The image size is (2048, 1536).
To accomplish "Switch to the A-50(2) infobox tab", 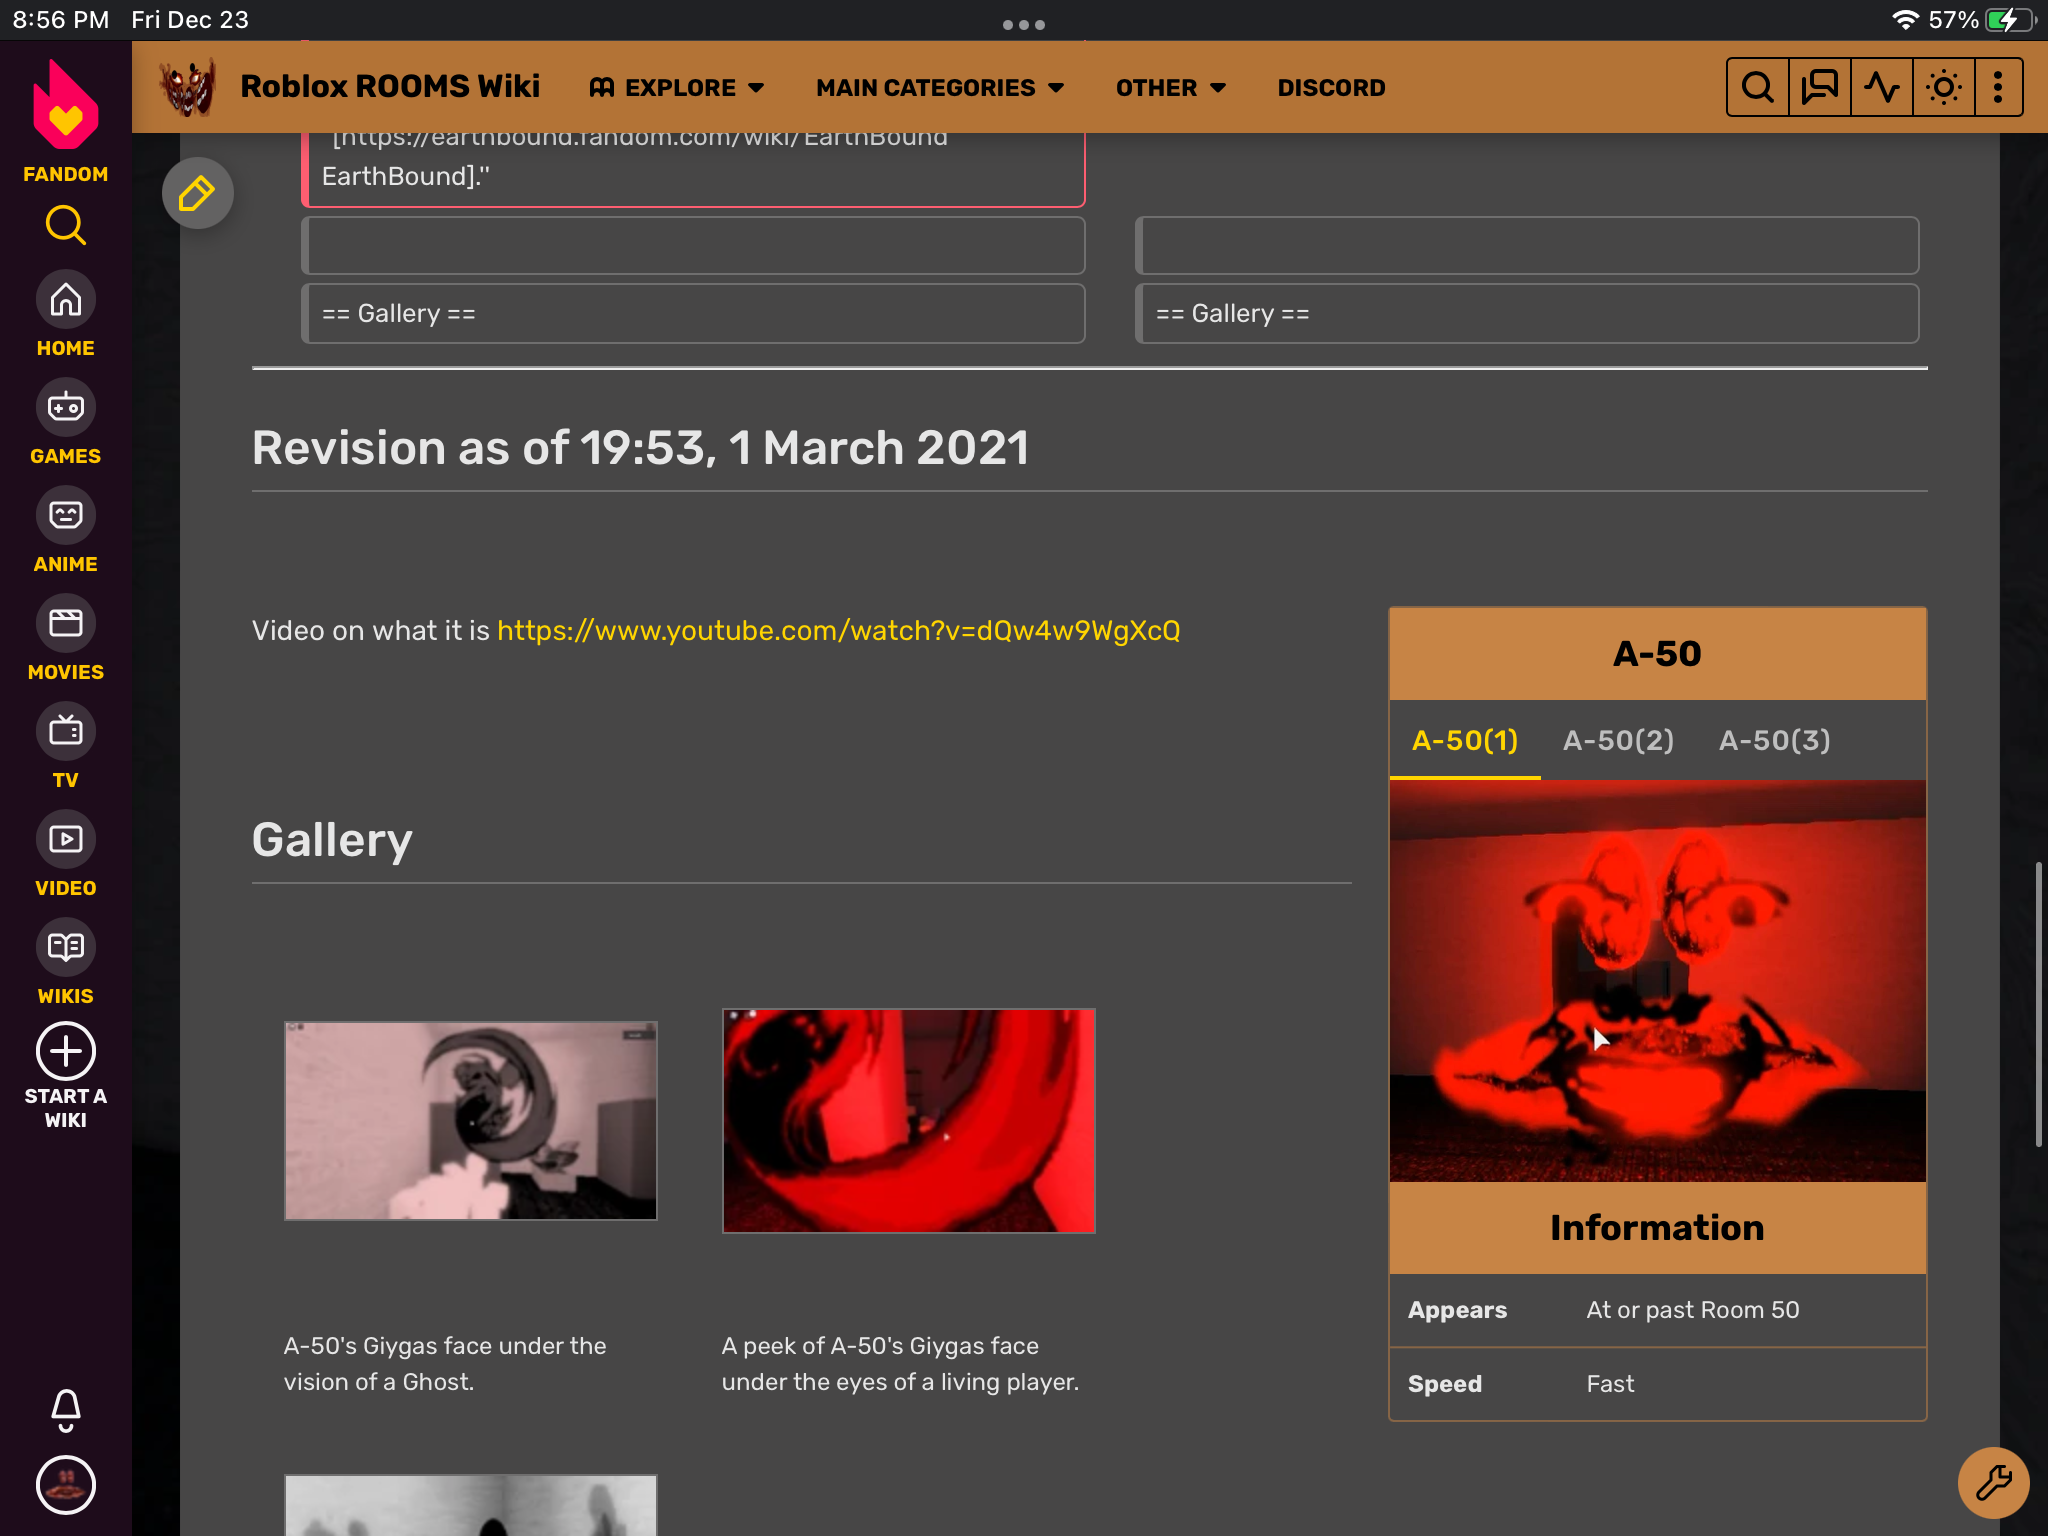I will click(x=1618, y=741).
